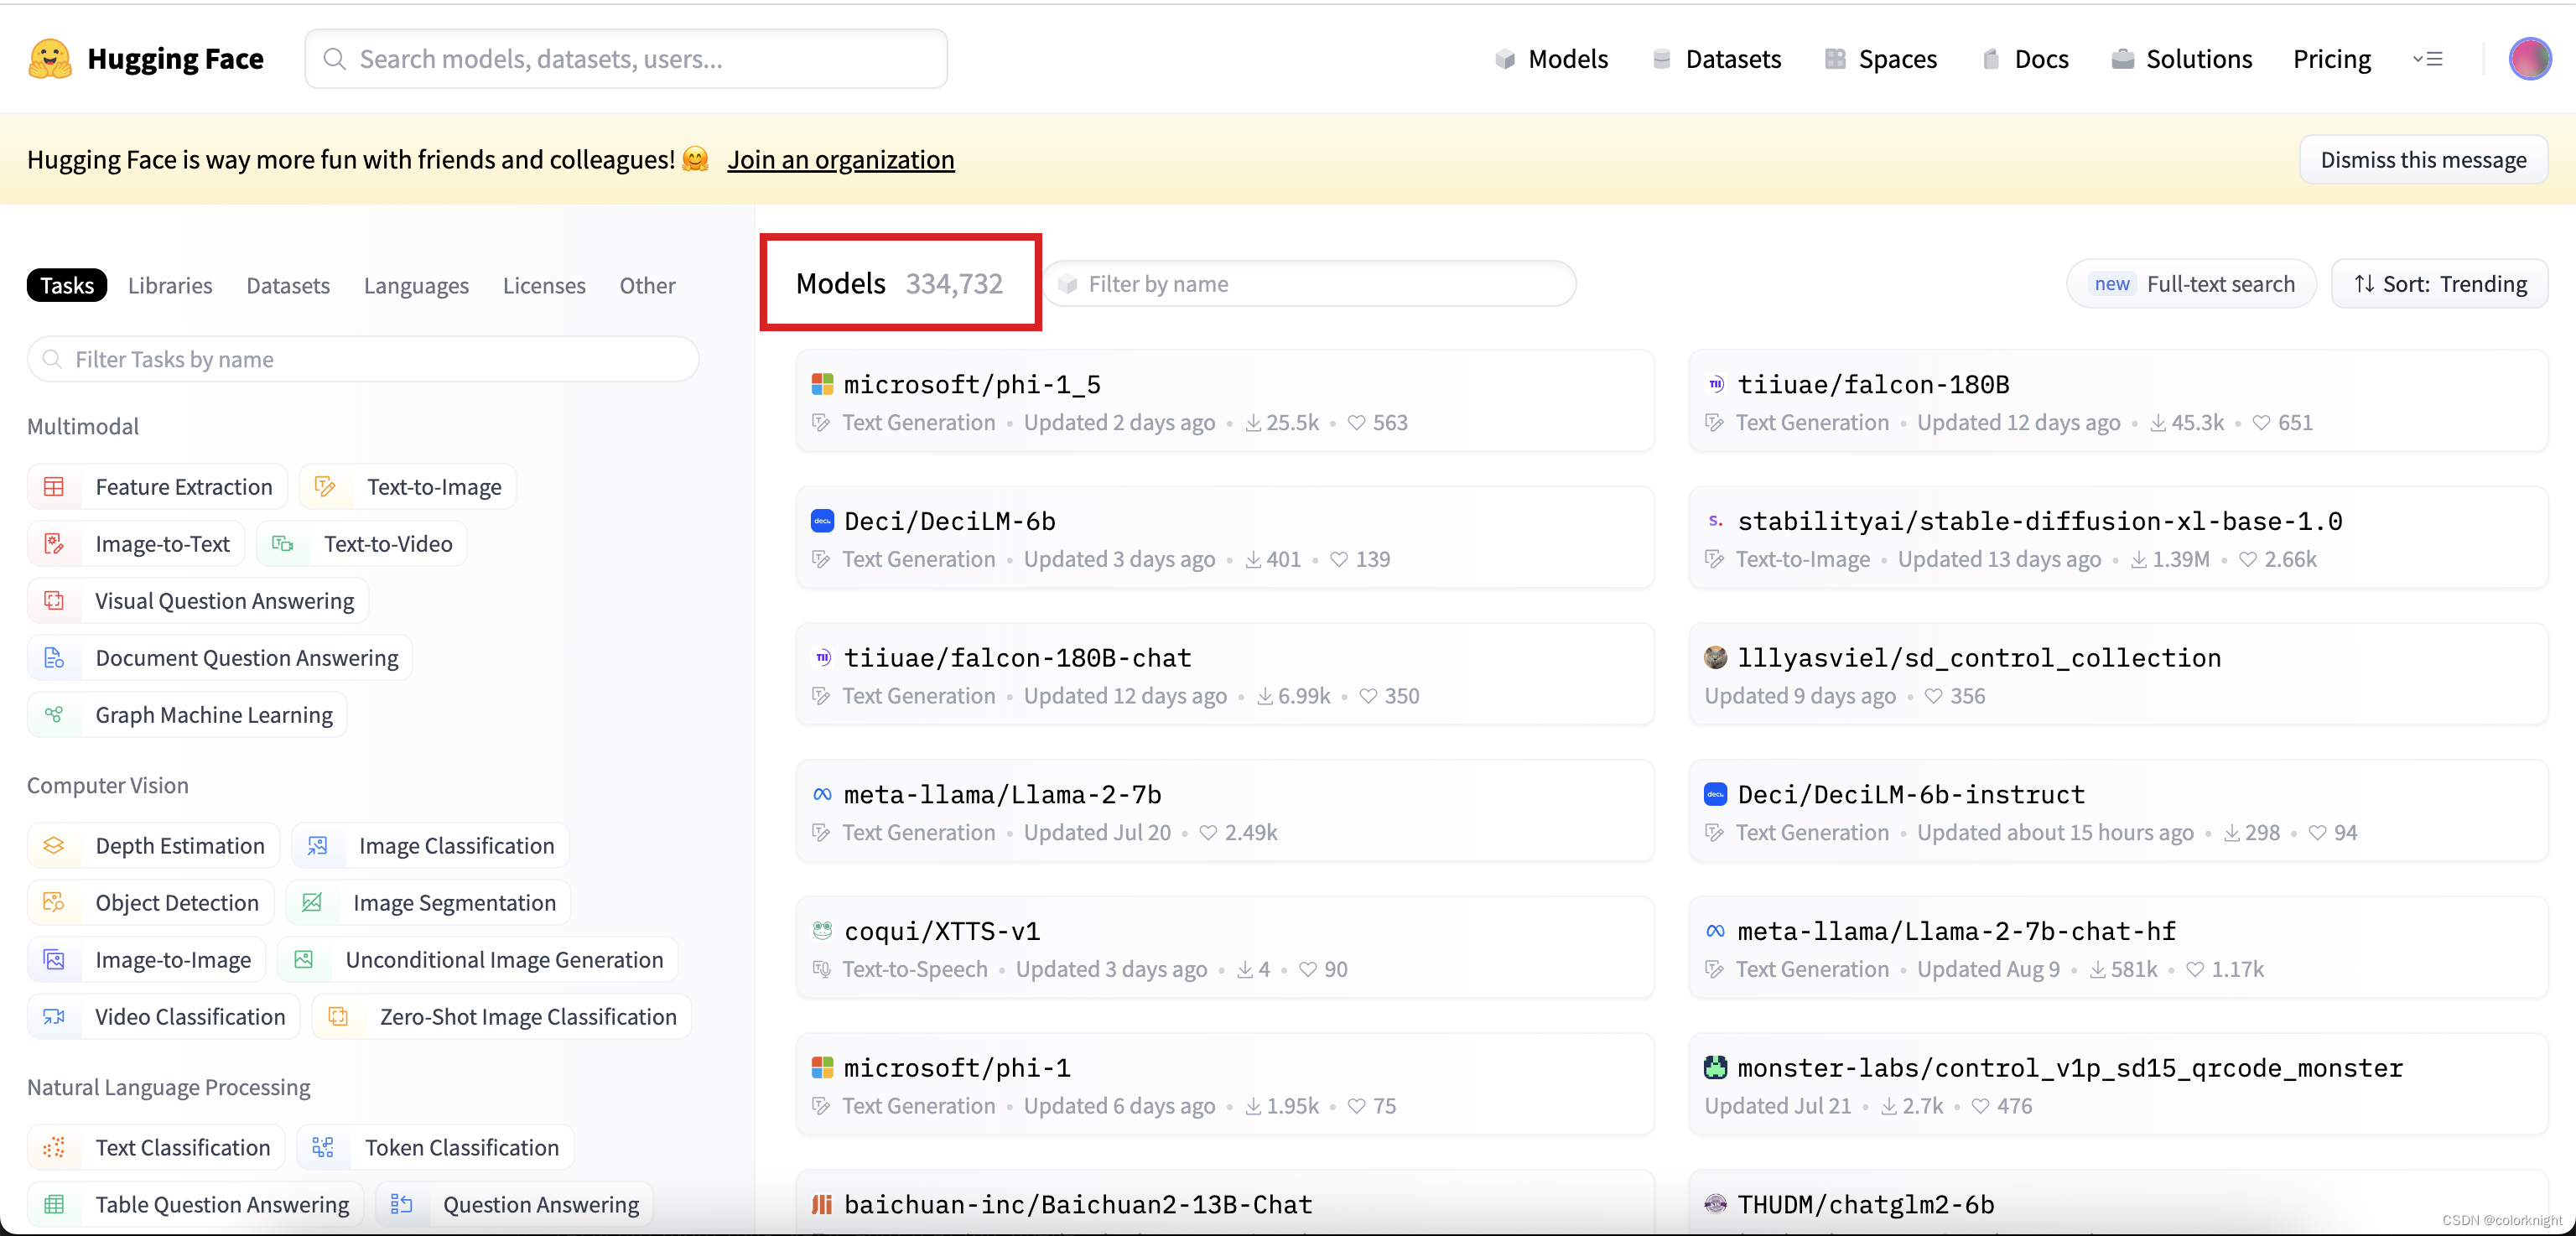Open the user profile avatar
Screen dimensions: 2576x1236
pos(2529,59)
